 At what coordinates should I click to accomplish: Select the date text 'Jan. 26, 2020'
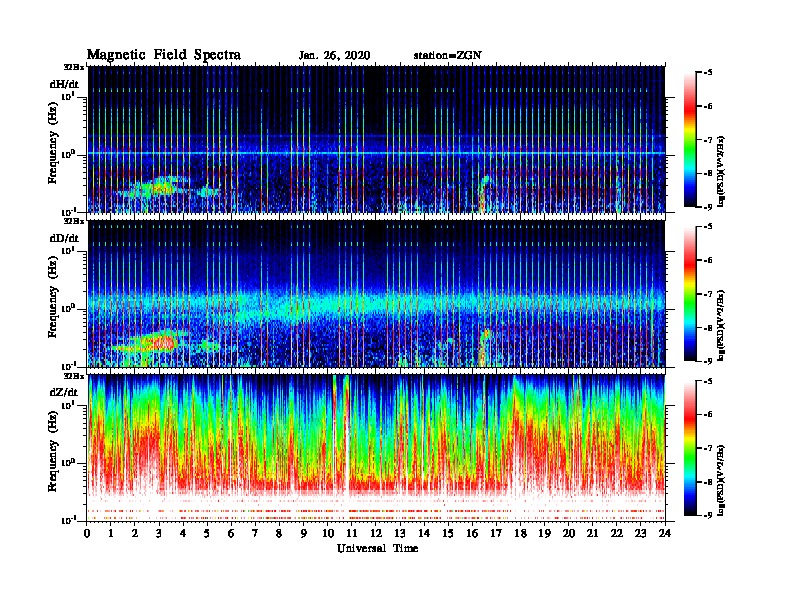[334, 56]
